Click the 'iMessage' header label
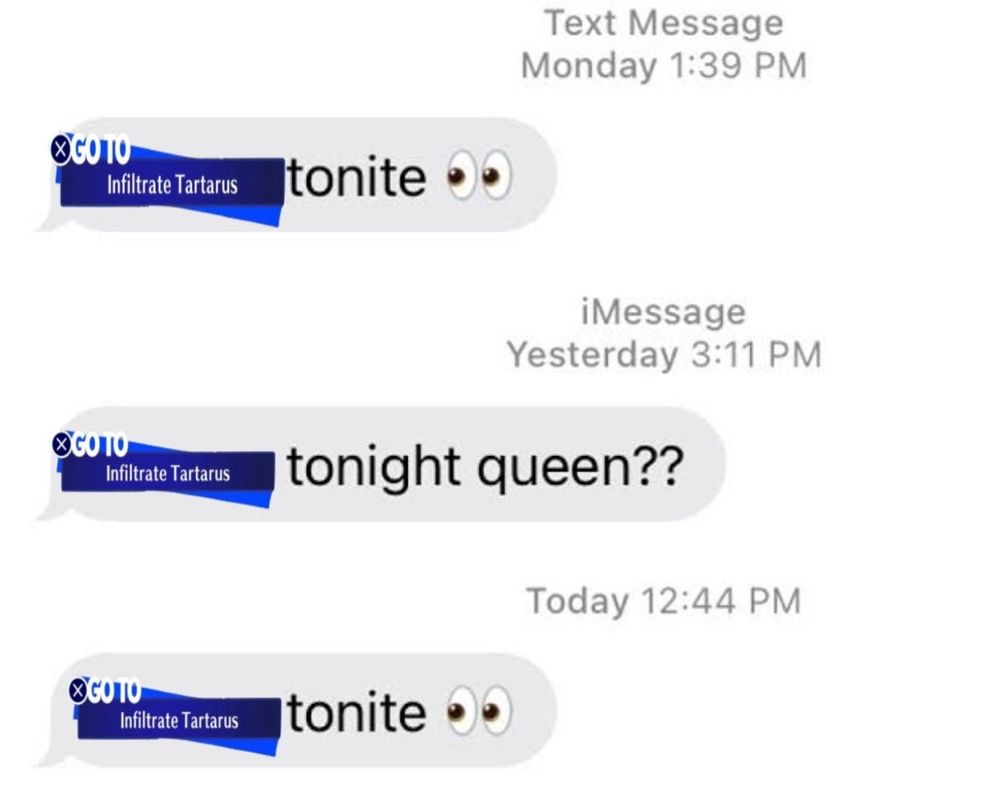The image size is (1000, 797). coord(664,312)
